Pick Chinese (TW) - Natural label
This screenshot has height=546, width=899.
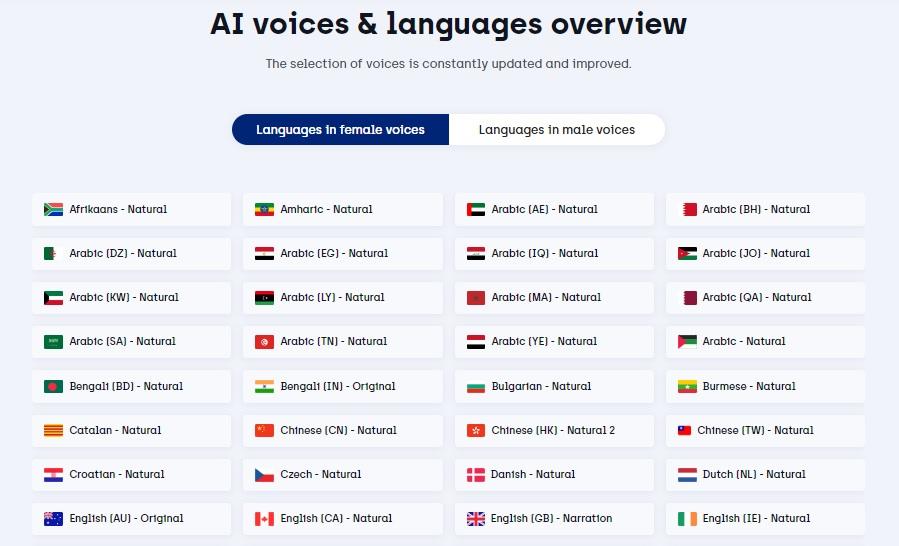755,430
